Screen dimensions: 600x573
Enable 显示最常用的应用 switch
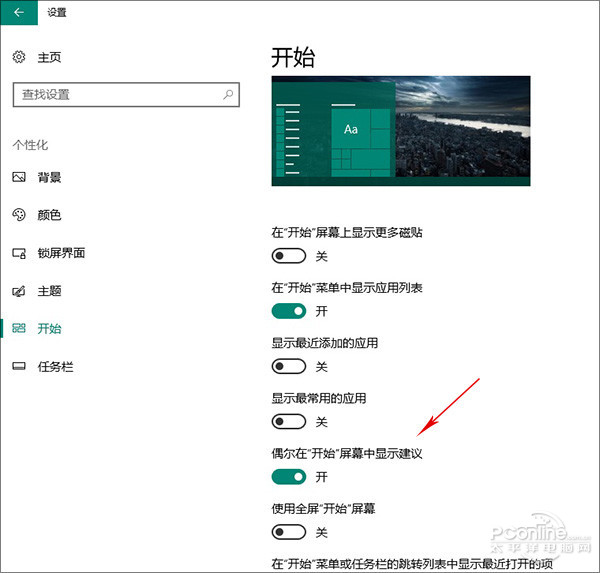point(289,422)
